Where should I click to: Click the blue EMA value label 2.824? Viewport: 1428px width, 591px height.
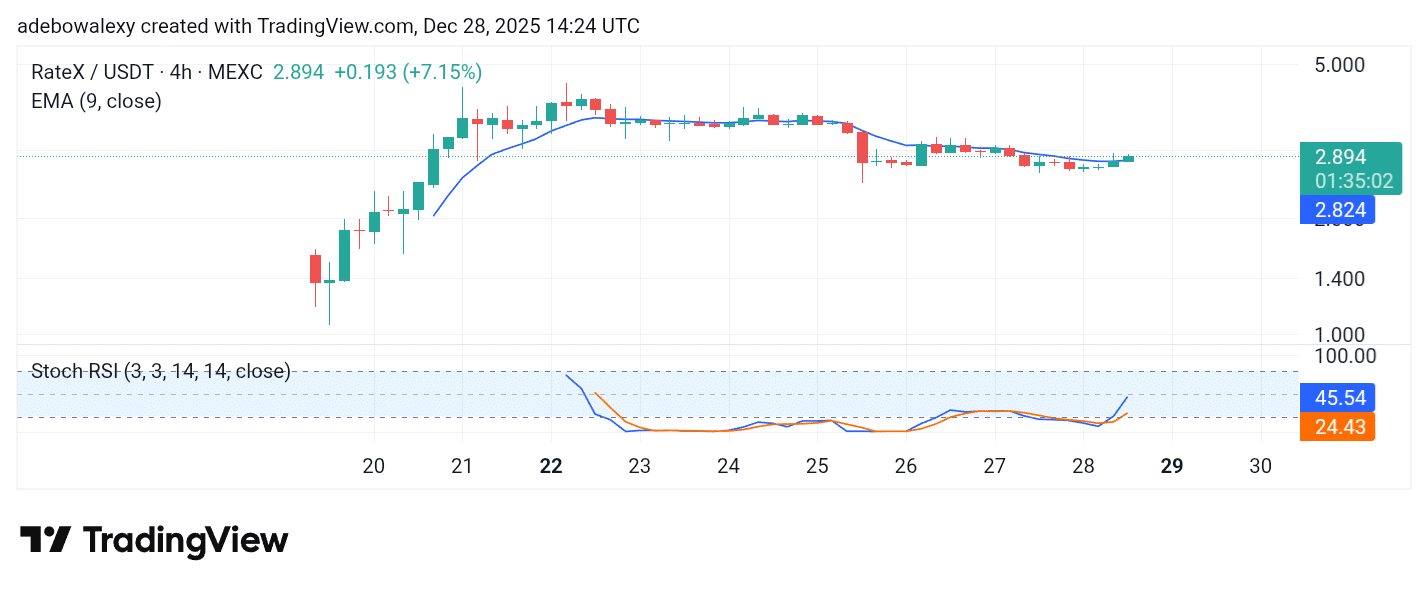1340,210
